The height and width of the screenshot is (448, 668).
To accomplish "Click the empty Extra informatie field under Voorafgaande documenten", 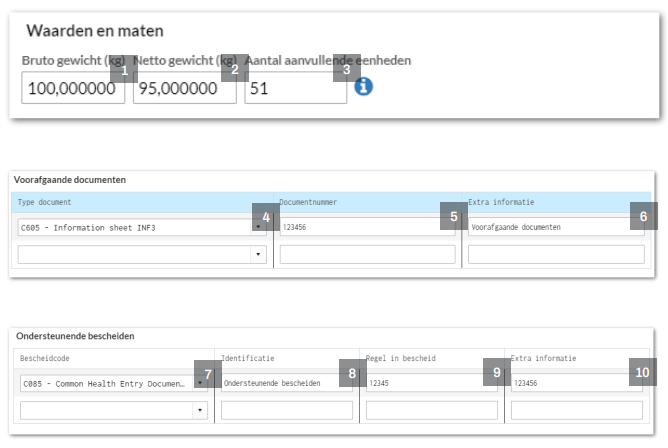I will click(556, 254).
